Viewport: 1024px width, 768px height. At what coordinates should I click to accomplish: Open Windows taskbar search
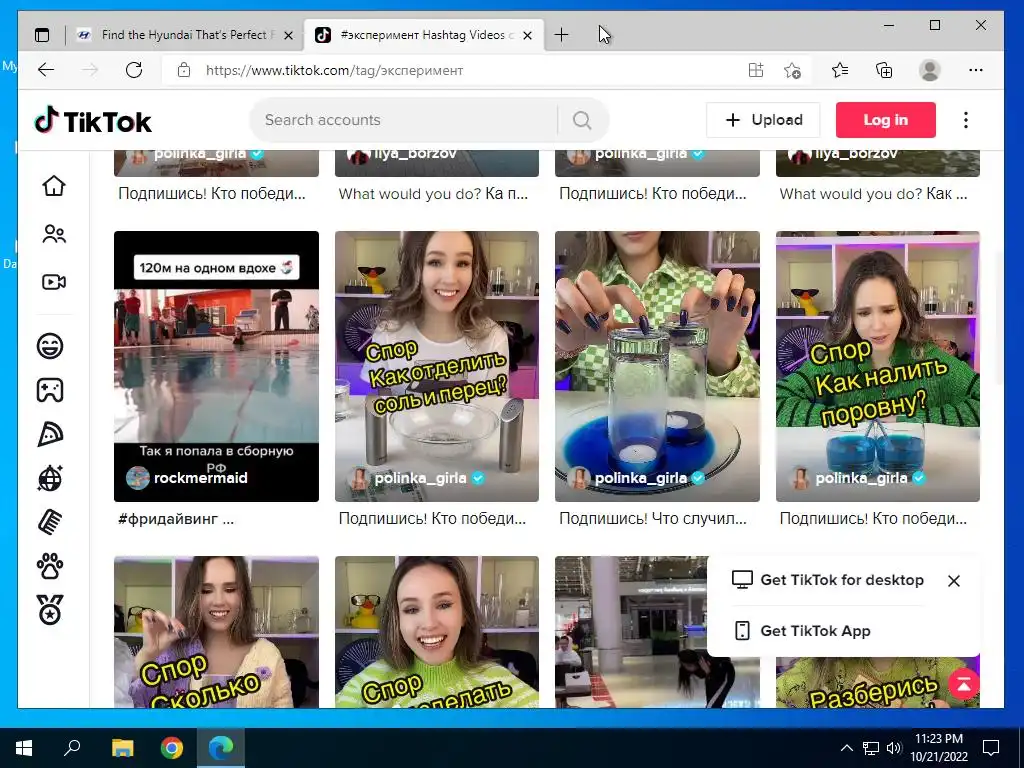pyautogui.click(x=72, y=748)
